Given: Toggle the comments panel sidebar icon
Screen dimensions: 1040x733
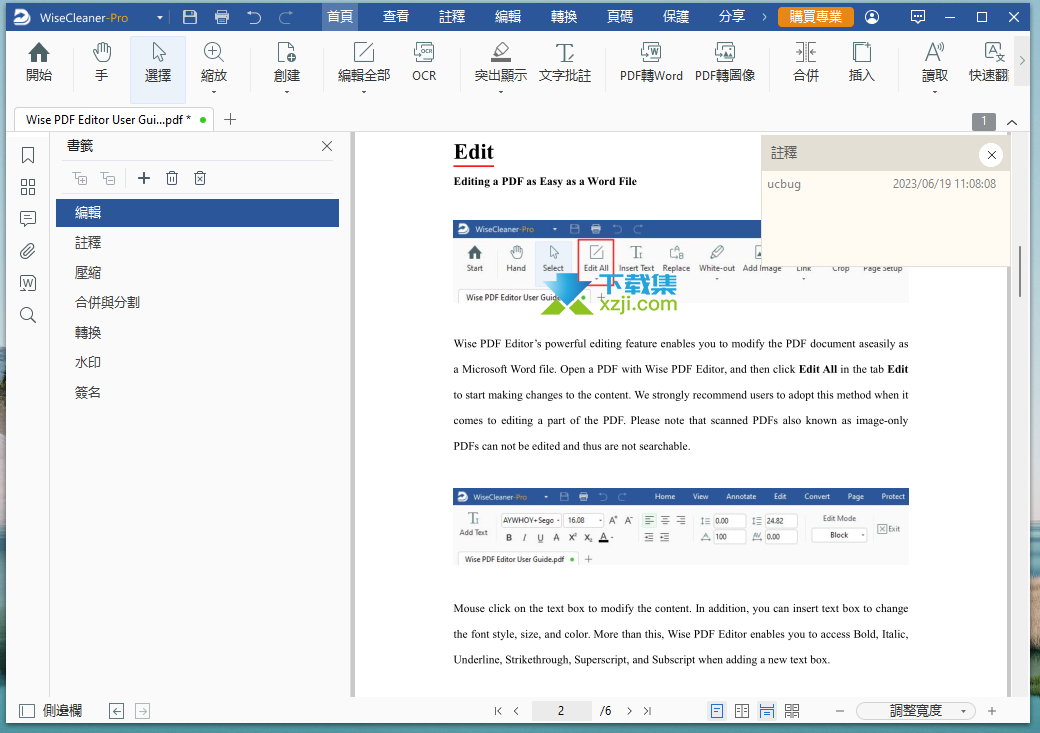Looking at the screenshot, I should pyautogui.click(x=28, y=219).
